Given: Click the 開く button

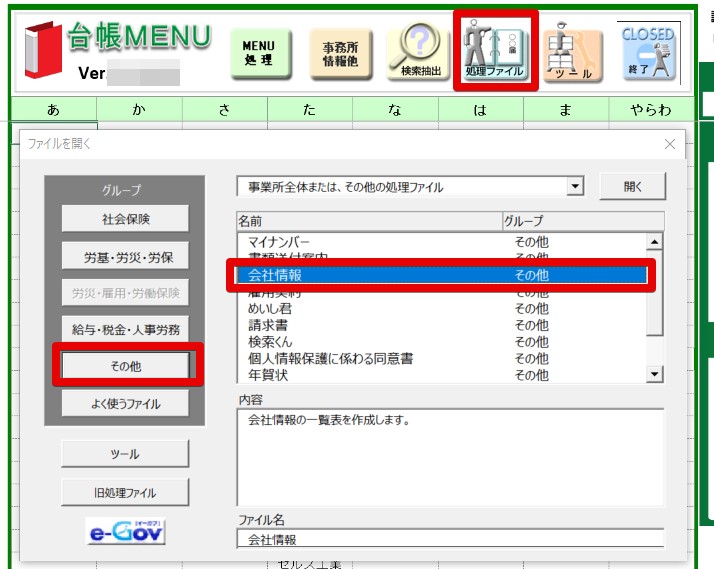Looking at the screenshot, I should [632, 186].
